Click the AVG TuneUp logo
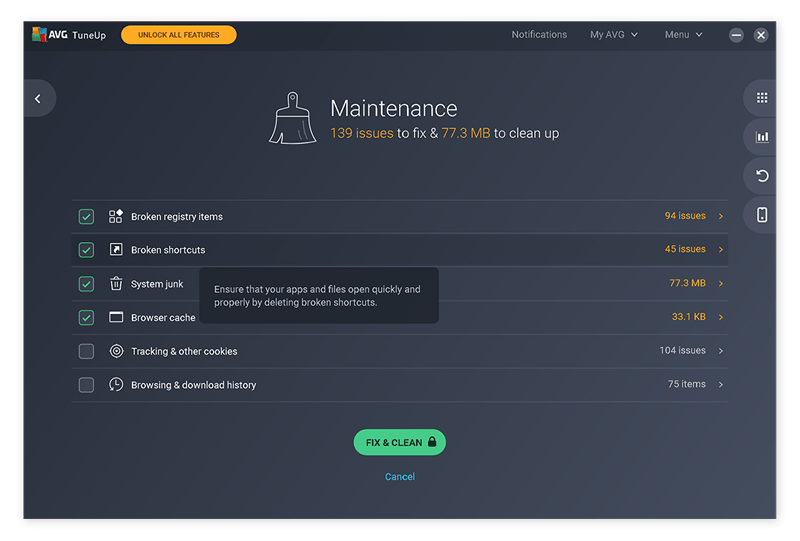This screenshot has width=800, height=541. click(69, 35)
